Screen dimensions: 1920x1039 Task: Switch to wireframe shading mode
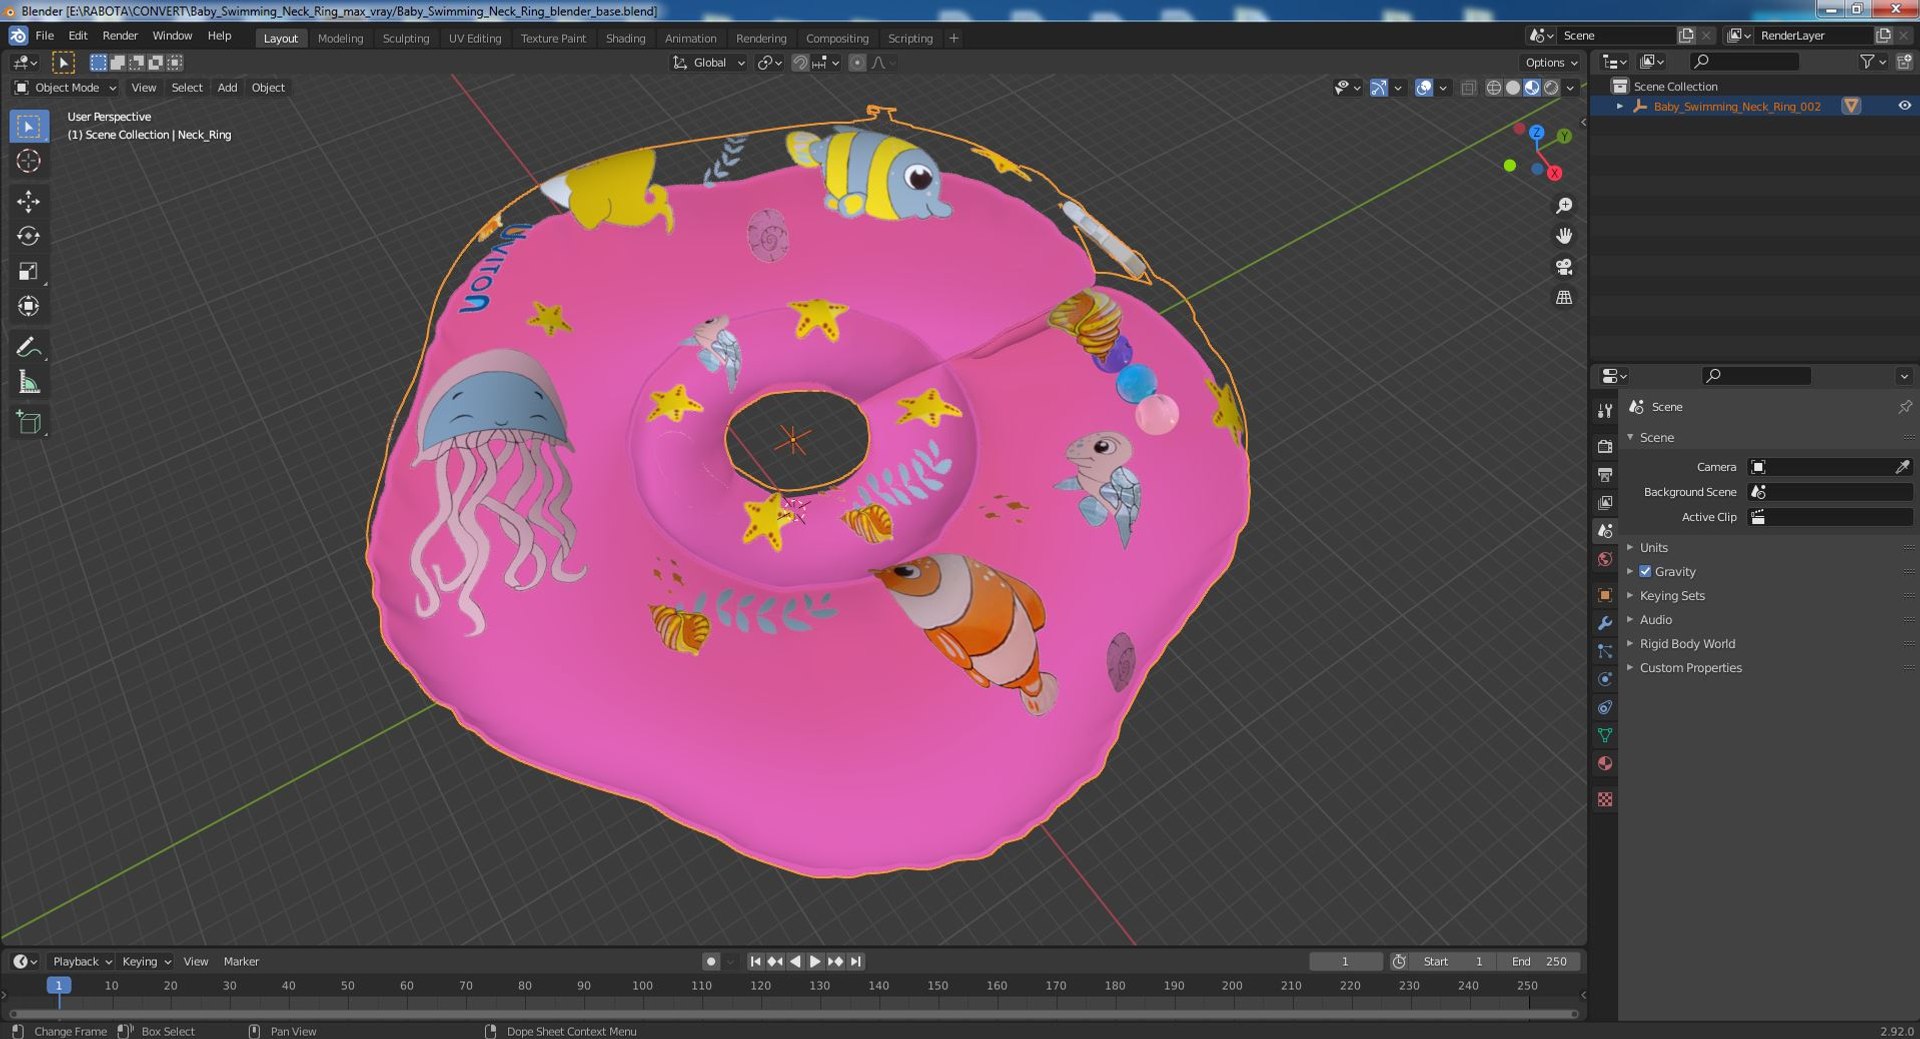1494,88
